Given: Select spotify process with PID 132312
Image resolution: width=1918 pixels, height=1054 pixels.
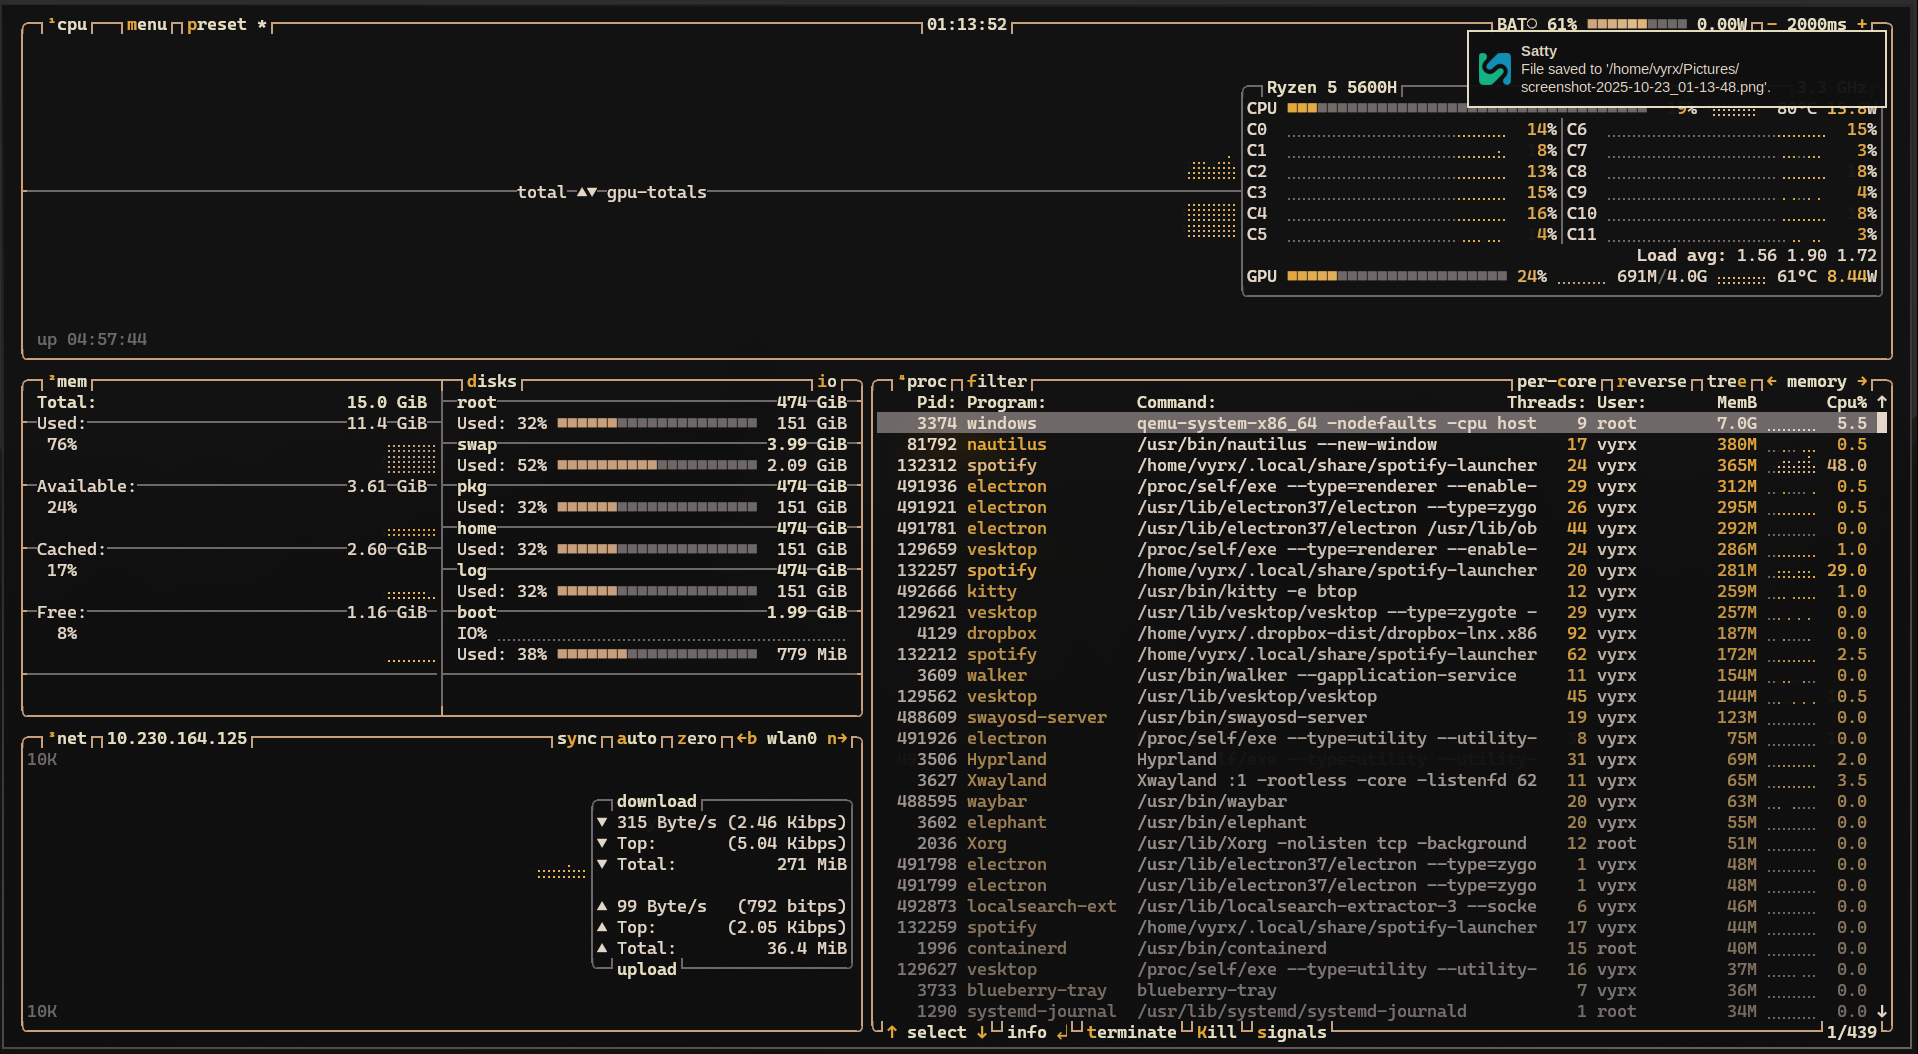Looking at the screenshot, I should point(1376,466).
